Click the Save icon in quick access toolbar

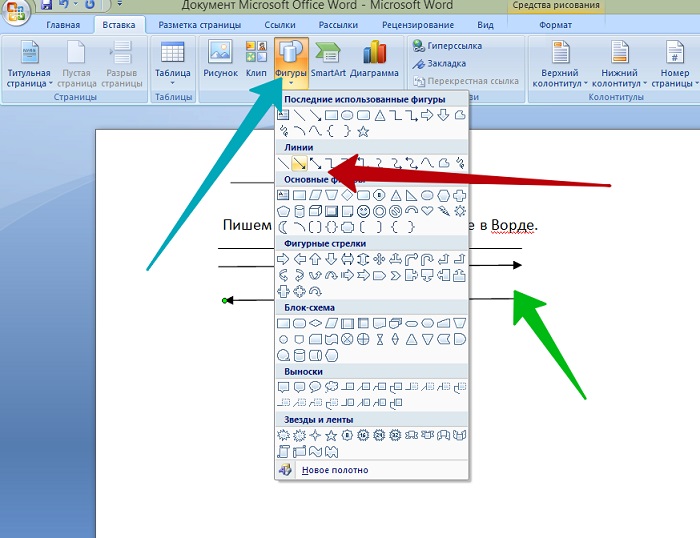click(x=46, y=5)
